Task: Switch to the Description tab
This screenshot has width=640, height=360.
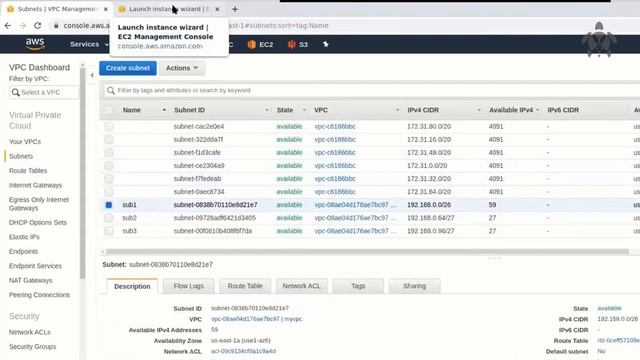Action: click(x=132, y=286)
